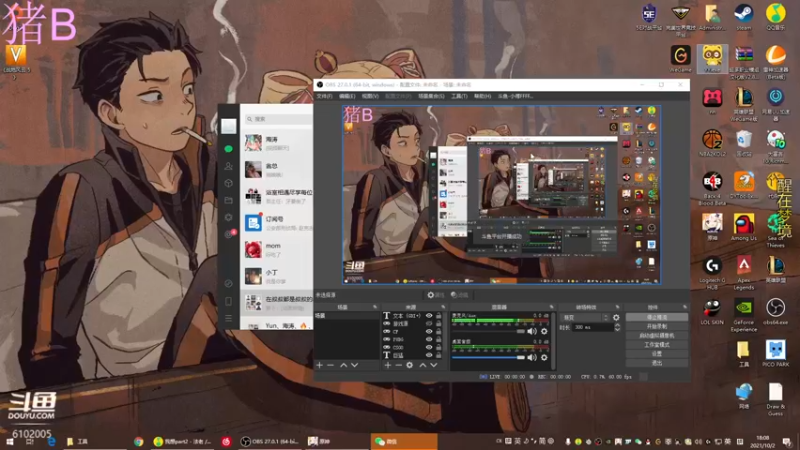The width and height of the screenshot is (800, 450).
Task: Add a new scene with the plus button in Scenes panel
Action: 319,365
